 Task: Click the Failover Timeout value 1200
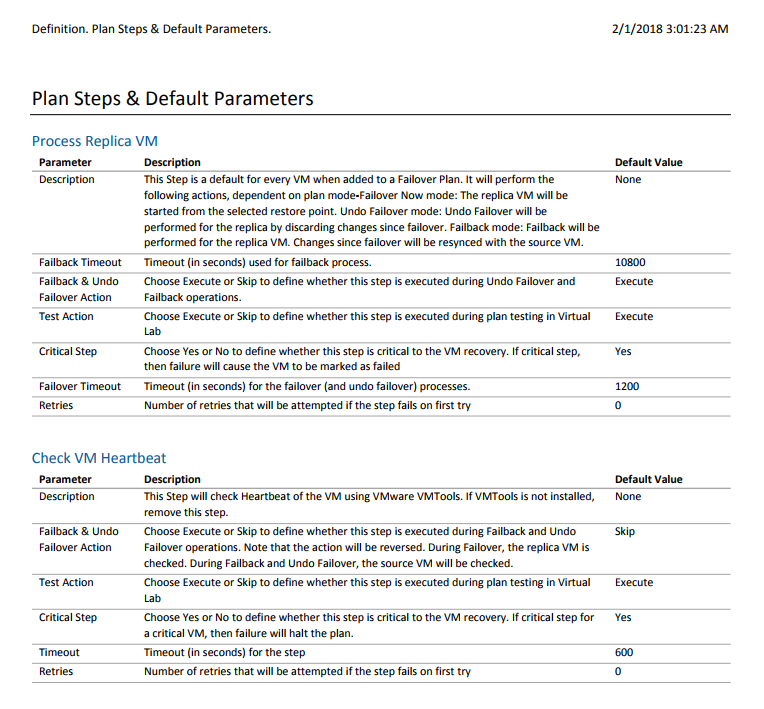pos(627,386)
